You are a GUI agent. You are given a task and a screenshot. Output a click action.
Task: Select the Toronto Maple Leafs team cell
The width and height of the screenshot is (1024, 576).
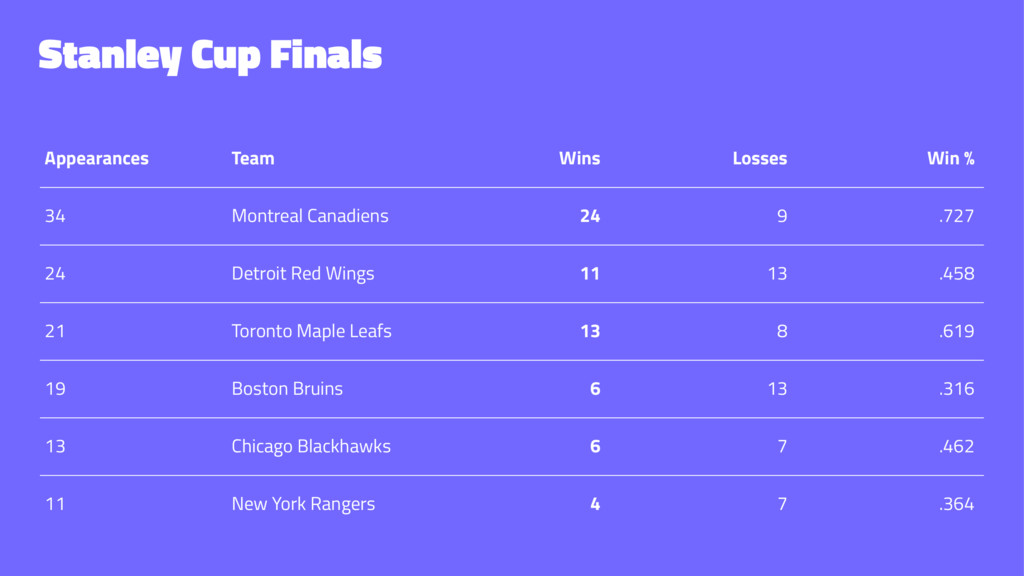(x=312, y=331)
